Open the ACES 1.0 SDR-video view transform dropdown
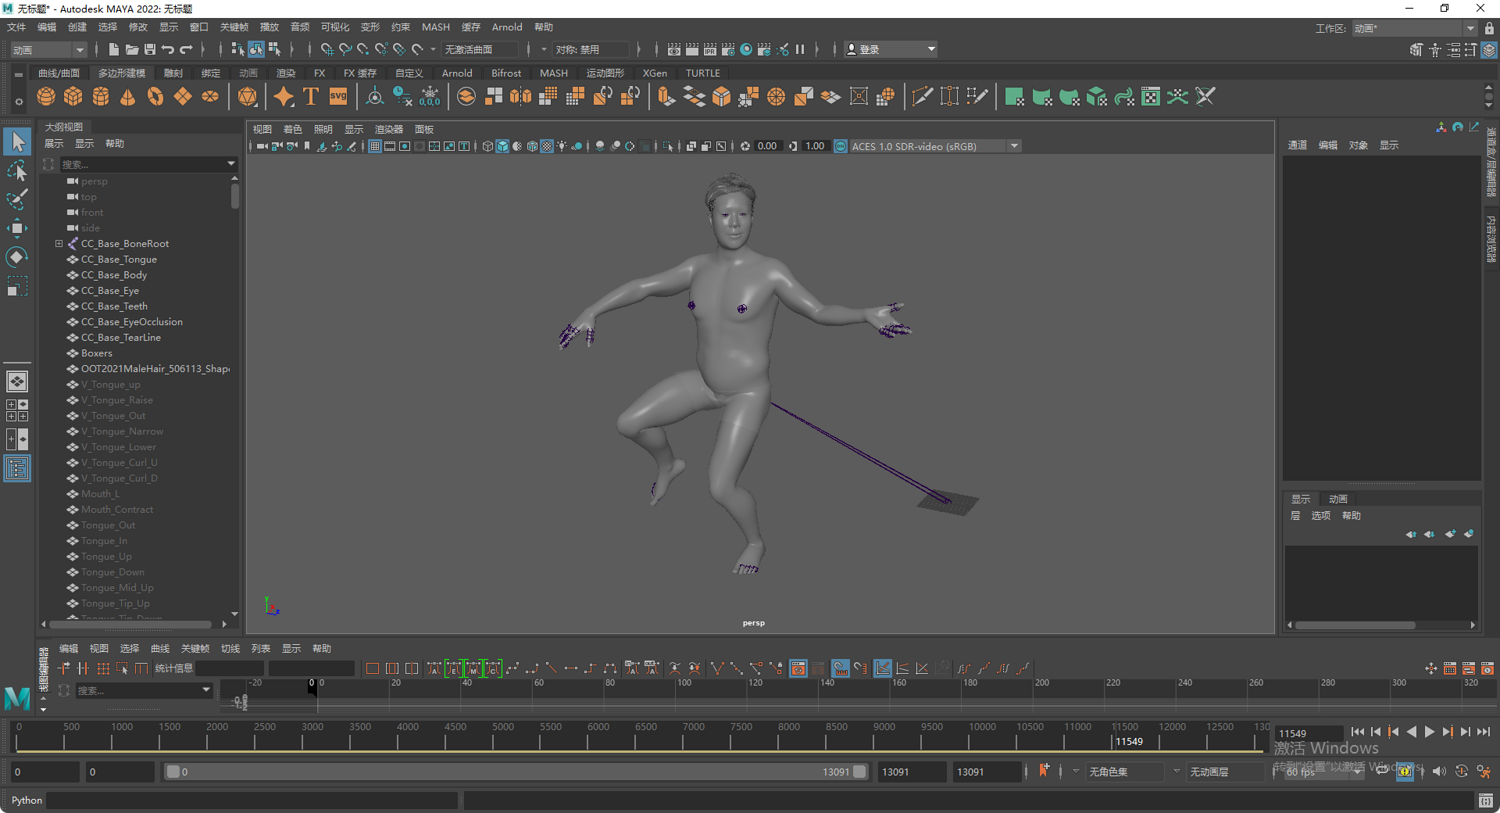Screen dimensions: 1500x813 pos(935,146)
